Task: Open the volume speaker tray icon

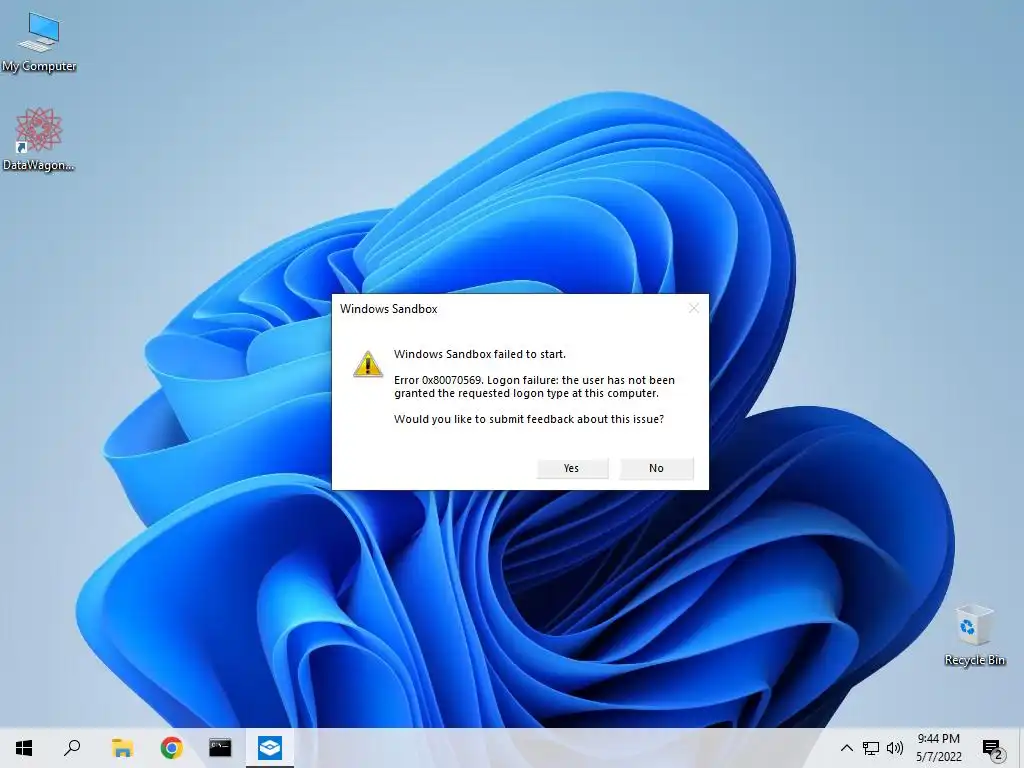Action: tap(895, 748)
